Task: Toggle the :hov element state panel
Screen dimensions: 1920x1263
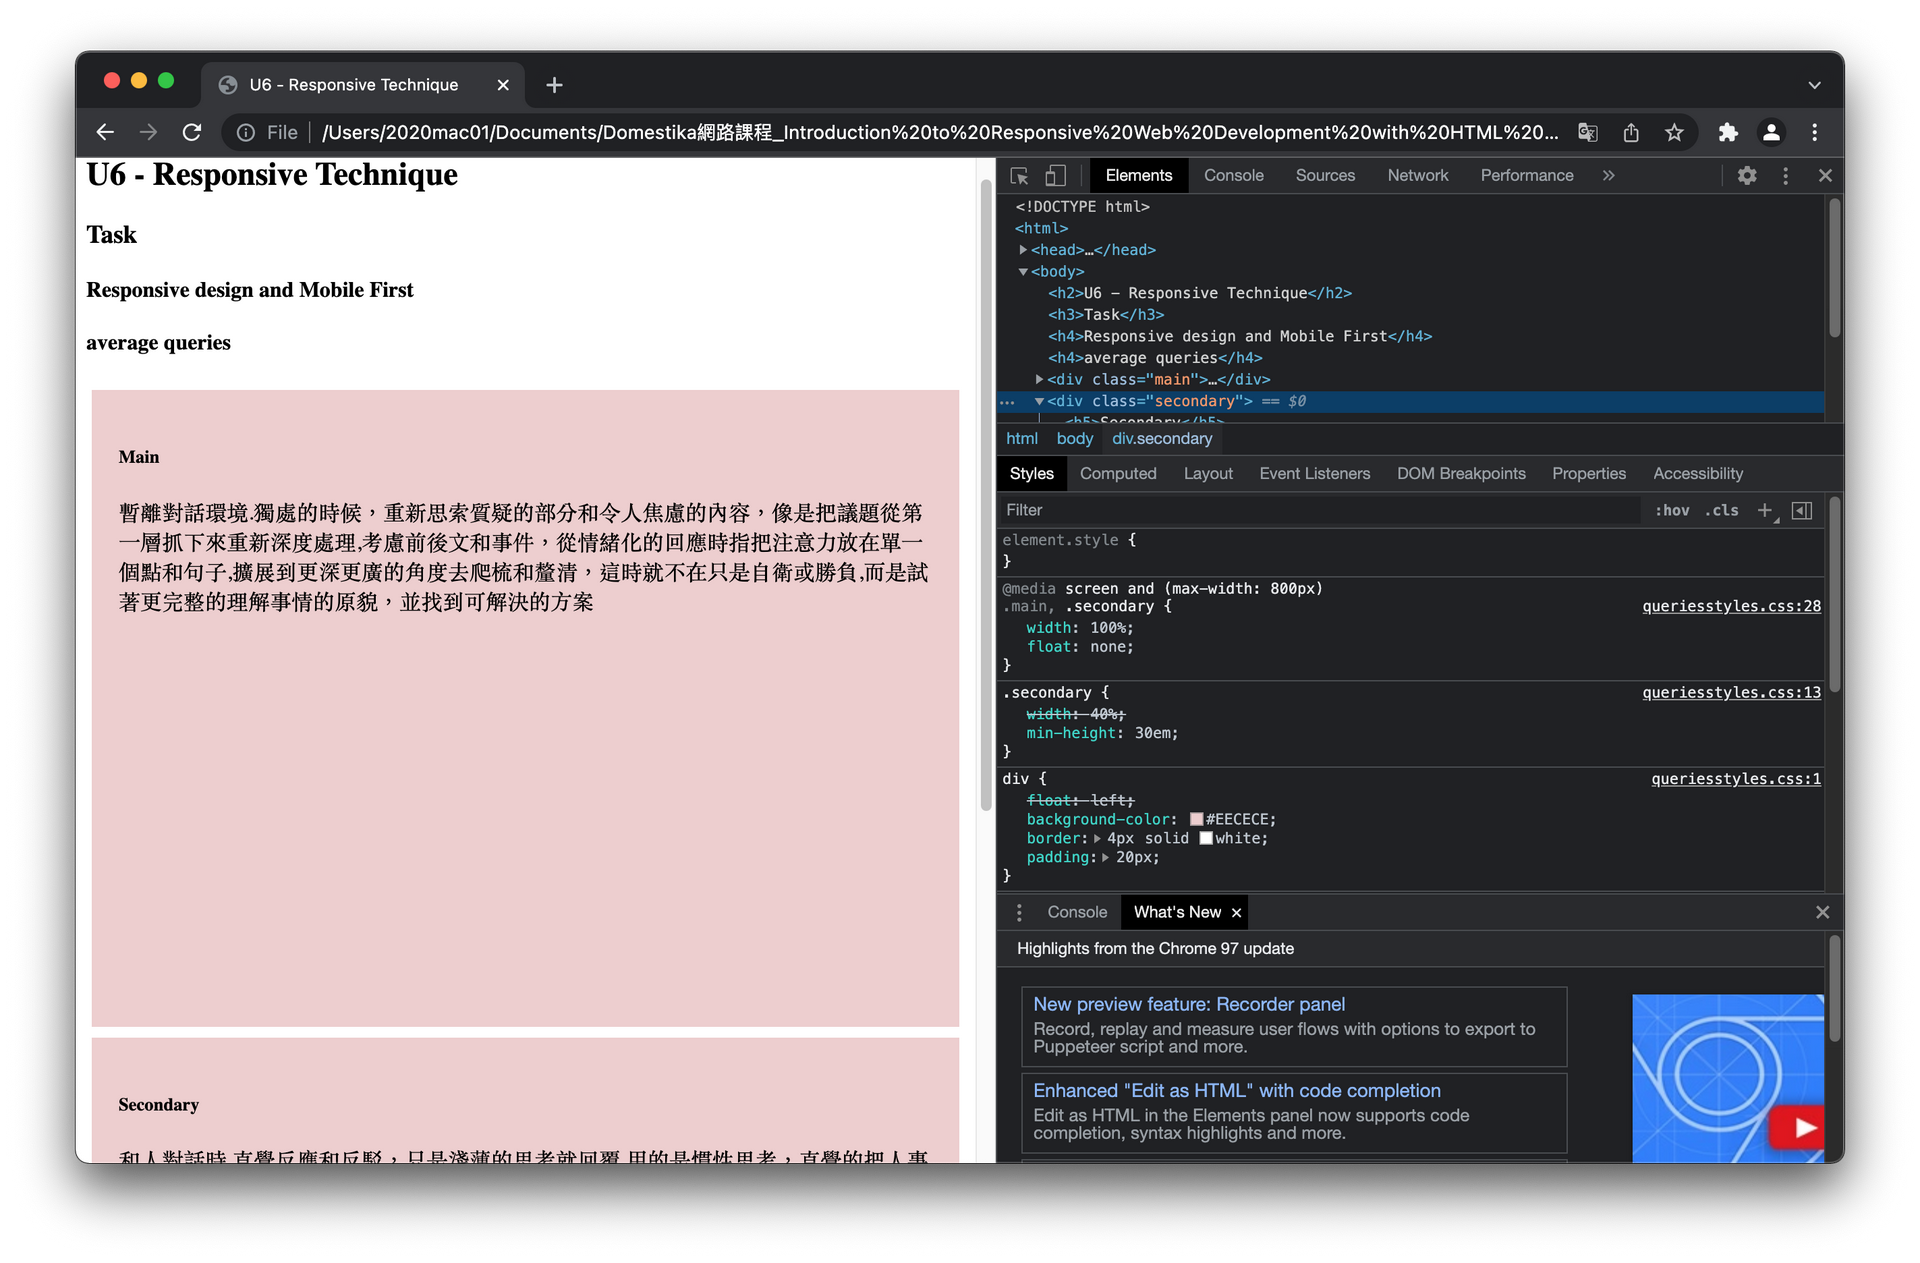Action: [x=1672, y=511]
